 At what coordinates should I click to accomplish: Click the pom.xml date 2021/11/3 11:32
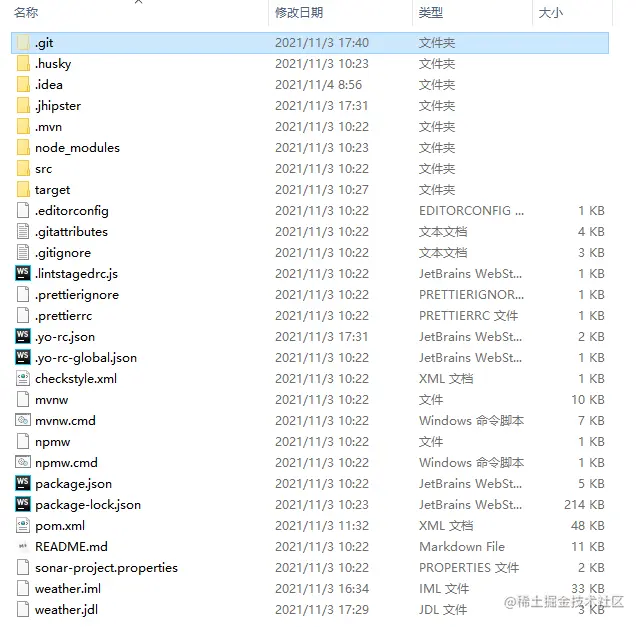322,526
